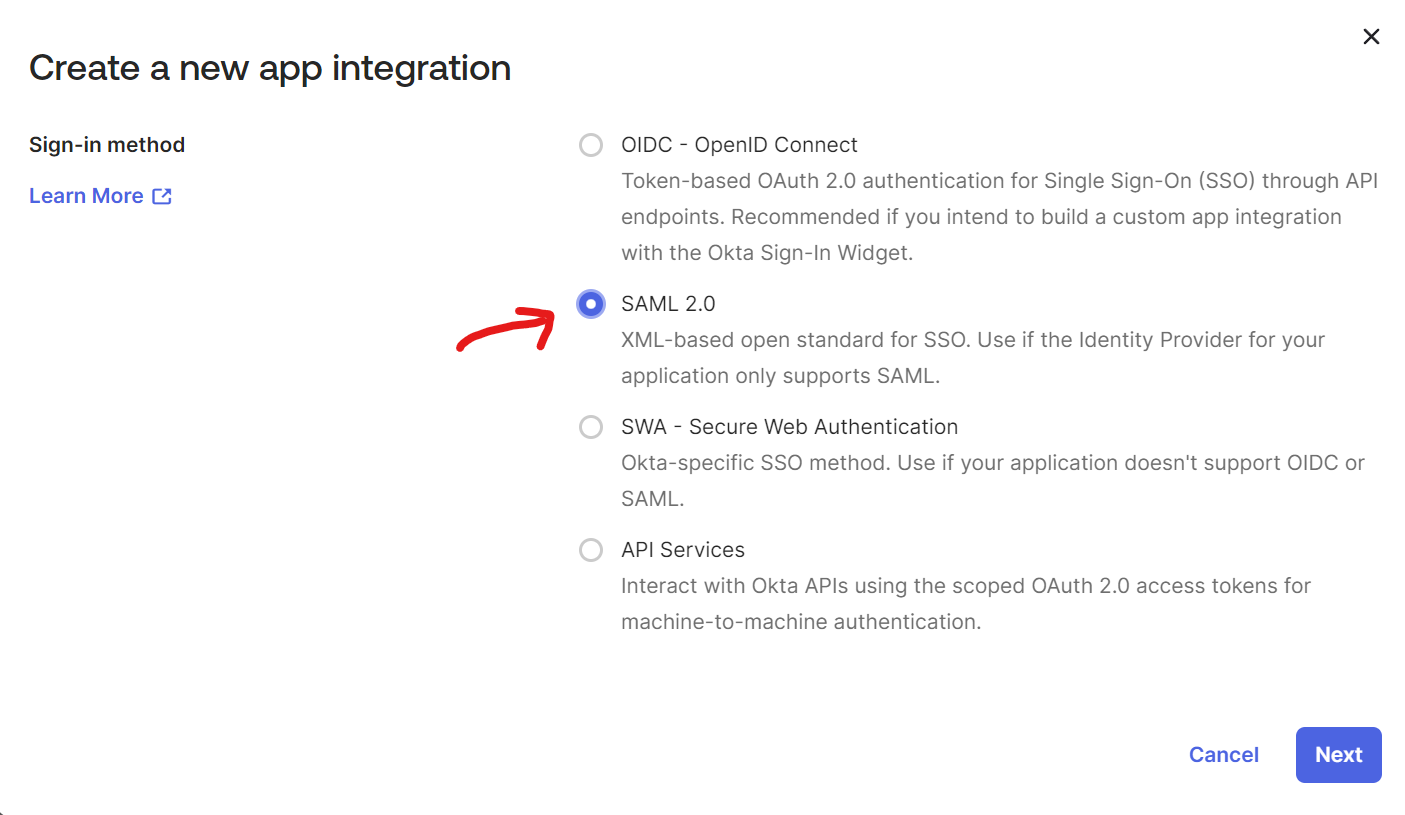This screenshot has height=815, width=1405.
Task: Click the API Services option title
Action: pos(685,549)
